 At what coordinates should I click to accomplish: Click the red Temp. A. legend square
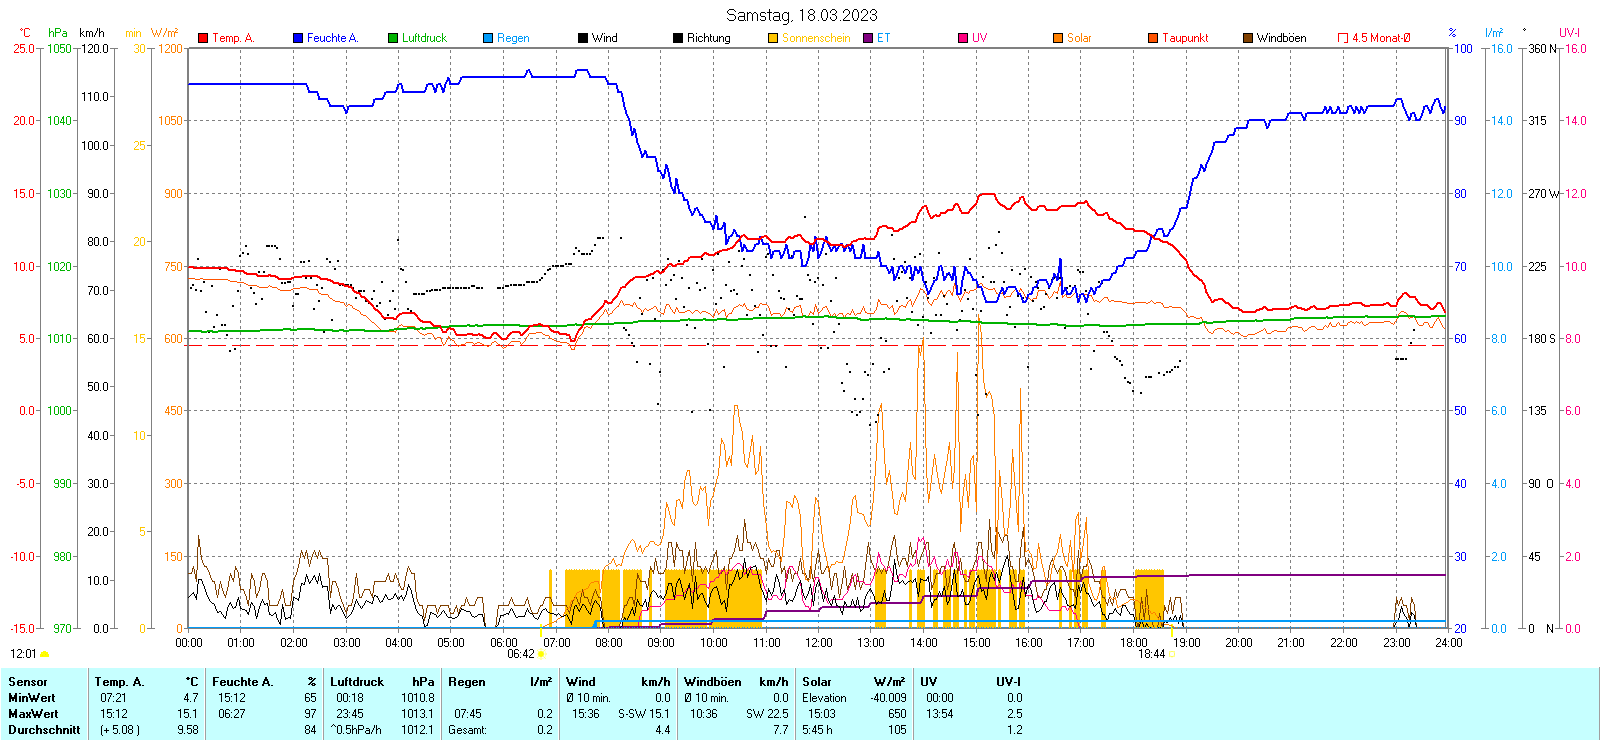click(x=204, y=38)
